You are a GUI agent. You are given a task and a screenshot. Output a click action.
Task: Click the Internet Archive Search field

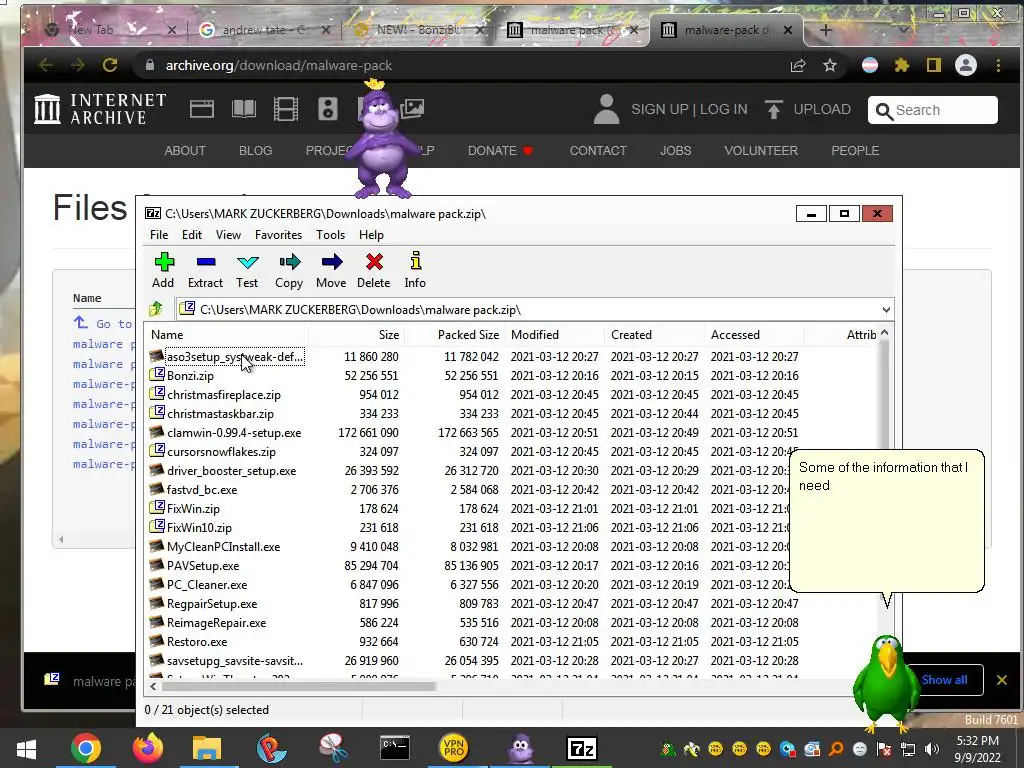coord(933,110)
